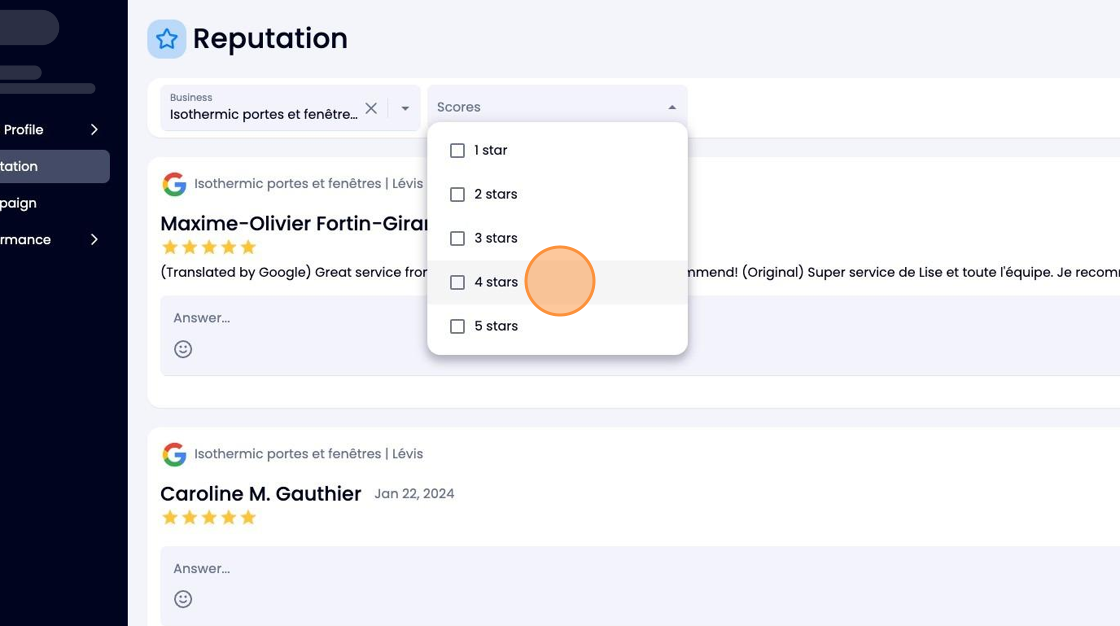Click the Reputation star icon in header

coord(166,39)
